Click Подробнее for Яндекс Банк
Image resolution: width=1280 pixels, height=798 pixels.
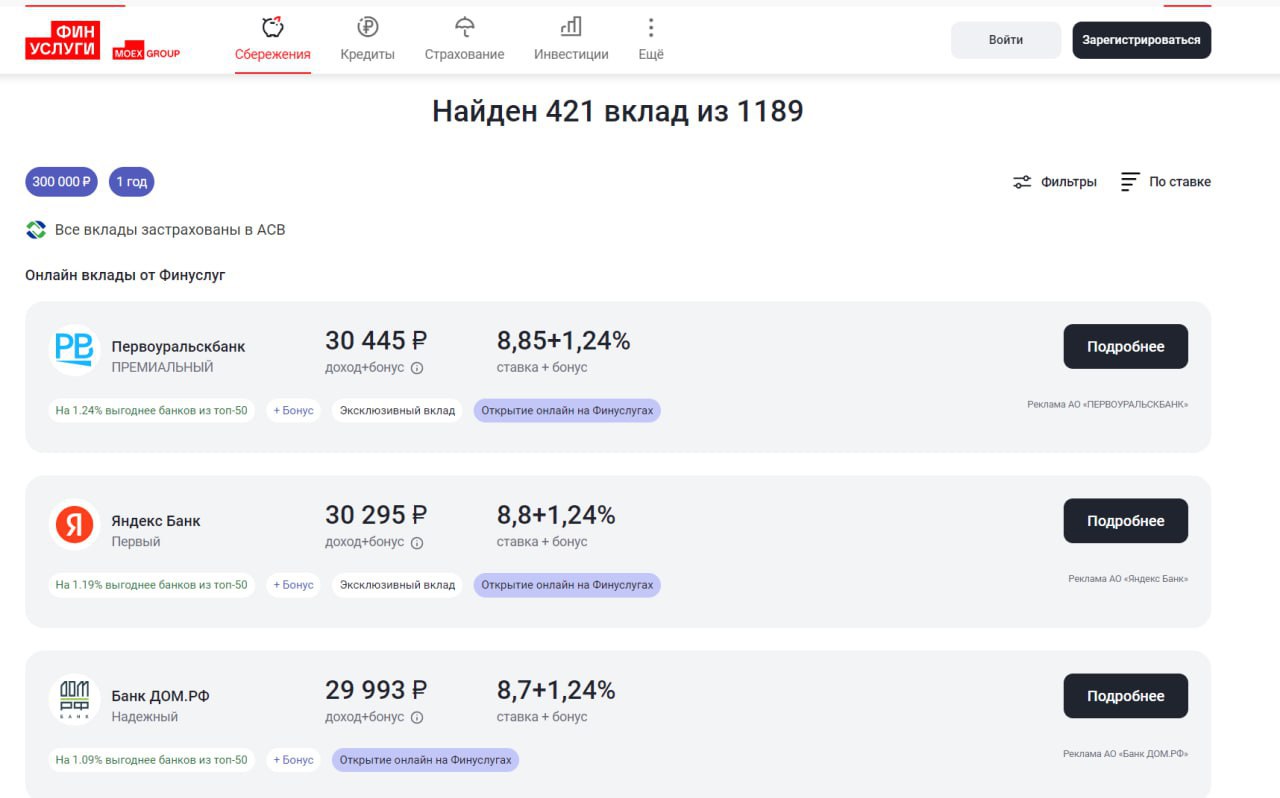[1125, 521]
